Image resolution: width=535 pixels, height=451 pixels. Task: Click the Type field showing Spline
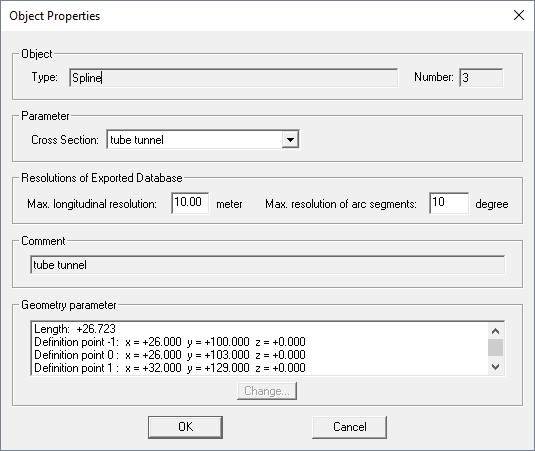point(233,78)
